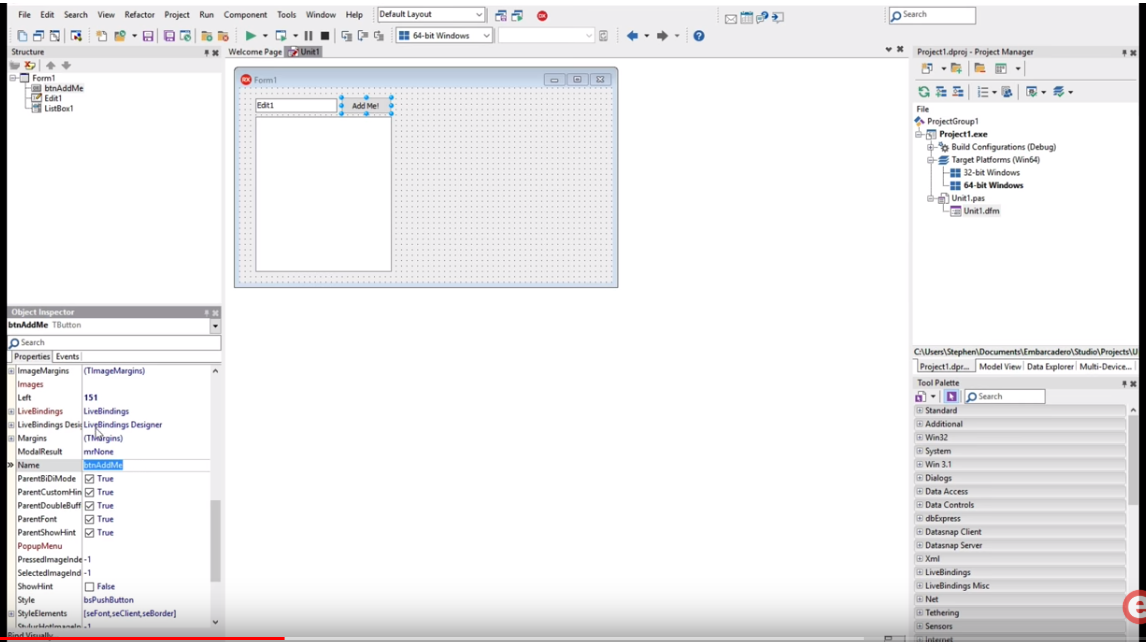The width and height of the screenshot is (1146, 642).
Task: Click the Style property value bsPushButton
Action: click(108, 600)
